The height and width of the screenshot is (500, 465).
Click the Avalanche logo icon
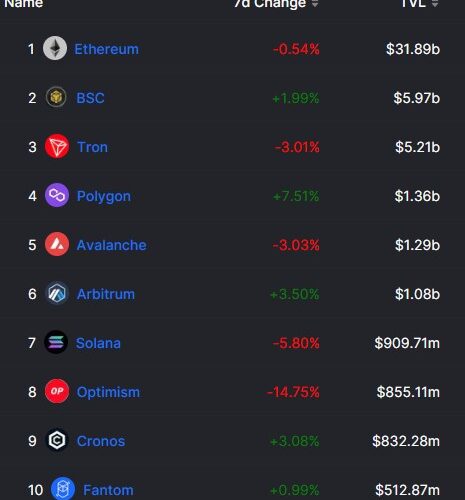click(57, 244)
